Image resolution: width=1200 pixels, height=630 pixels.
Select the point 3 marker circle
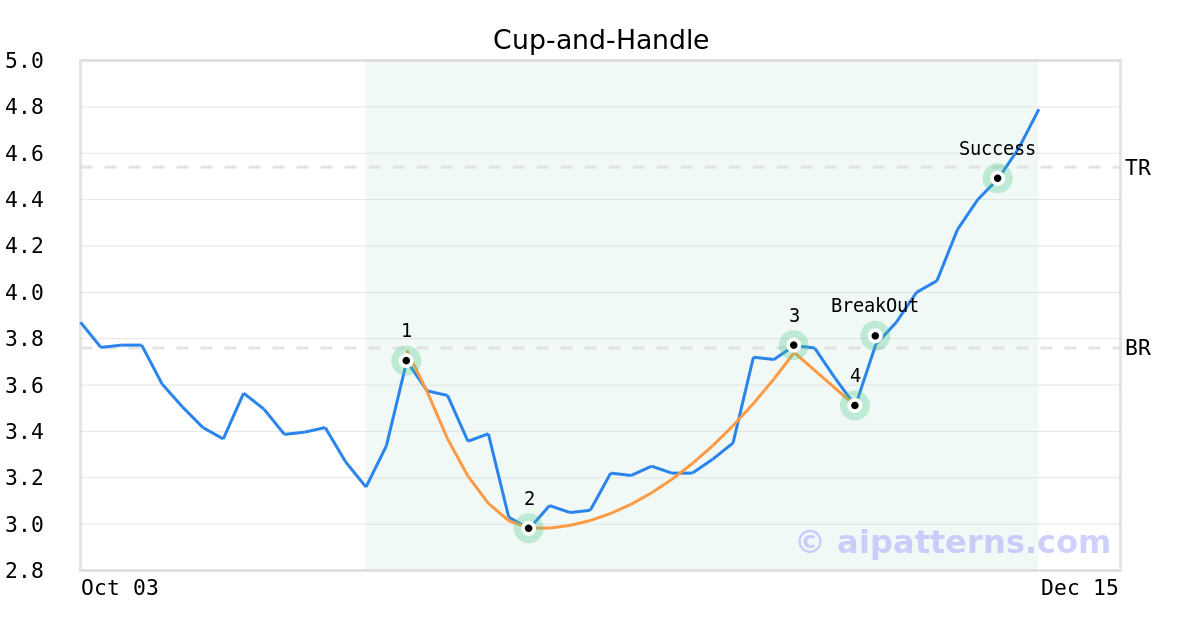click(793, 345)
